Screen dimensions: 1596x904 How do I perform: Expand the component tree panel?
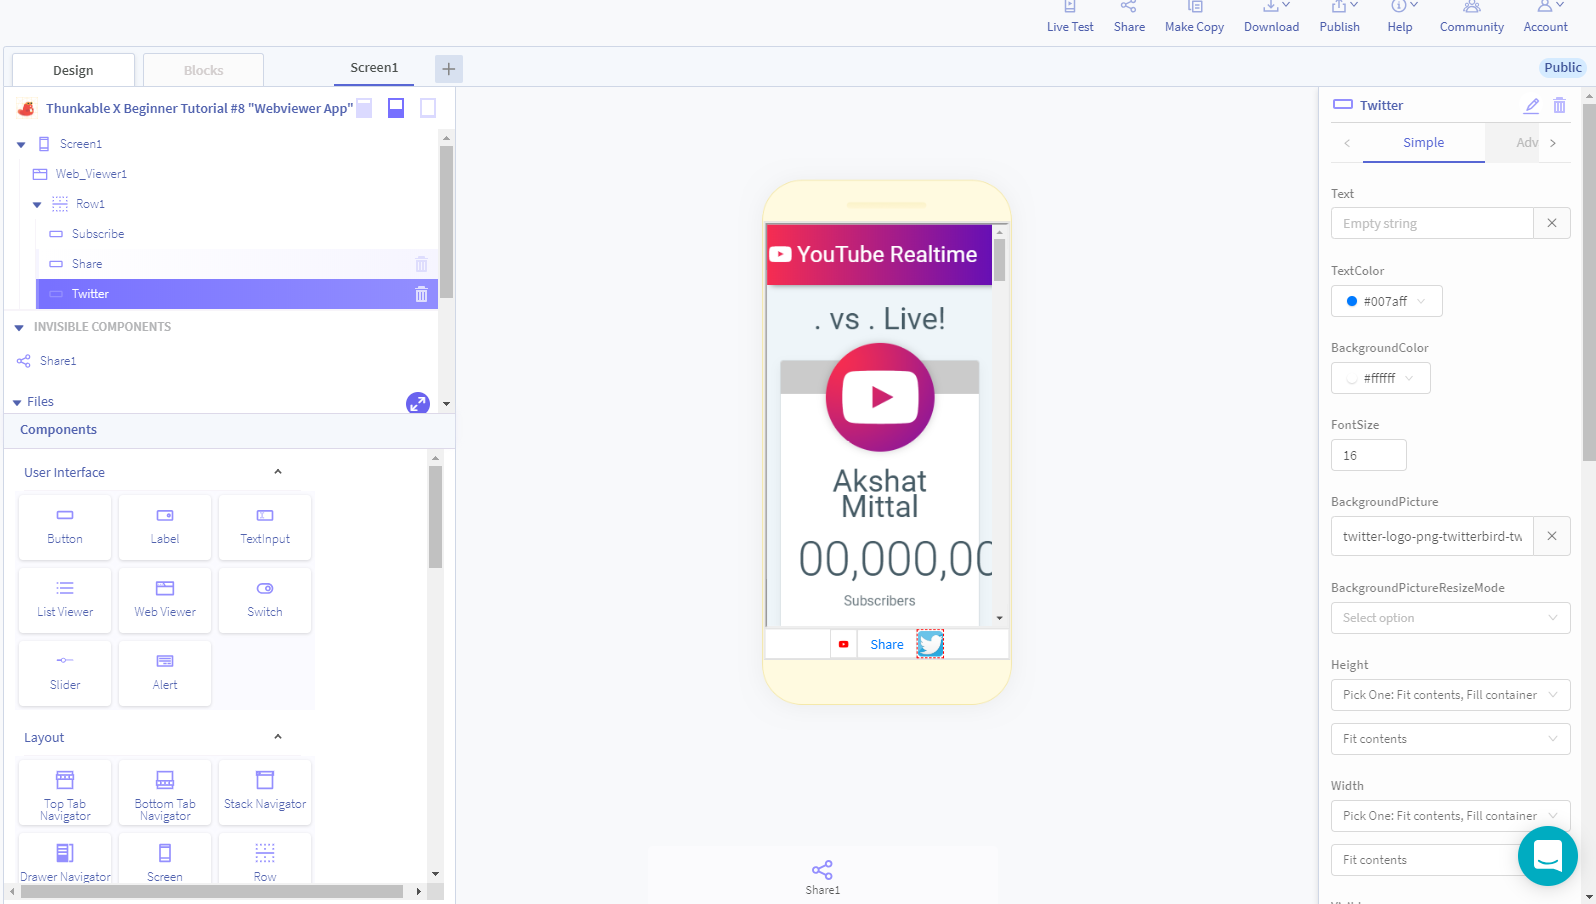(418, 403)
